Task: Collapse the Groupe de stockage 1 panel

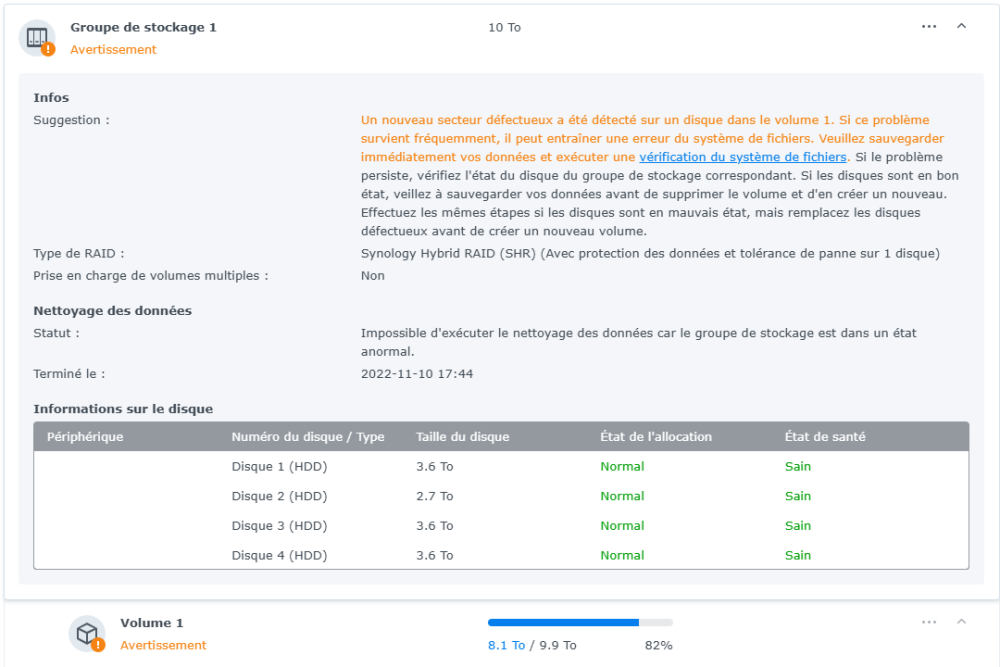Action: [962, 27]
